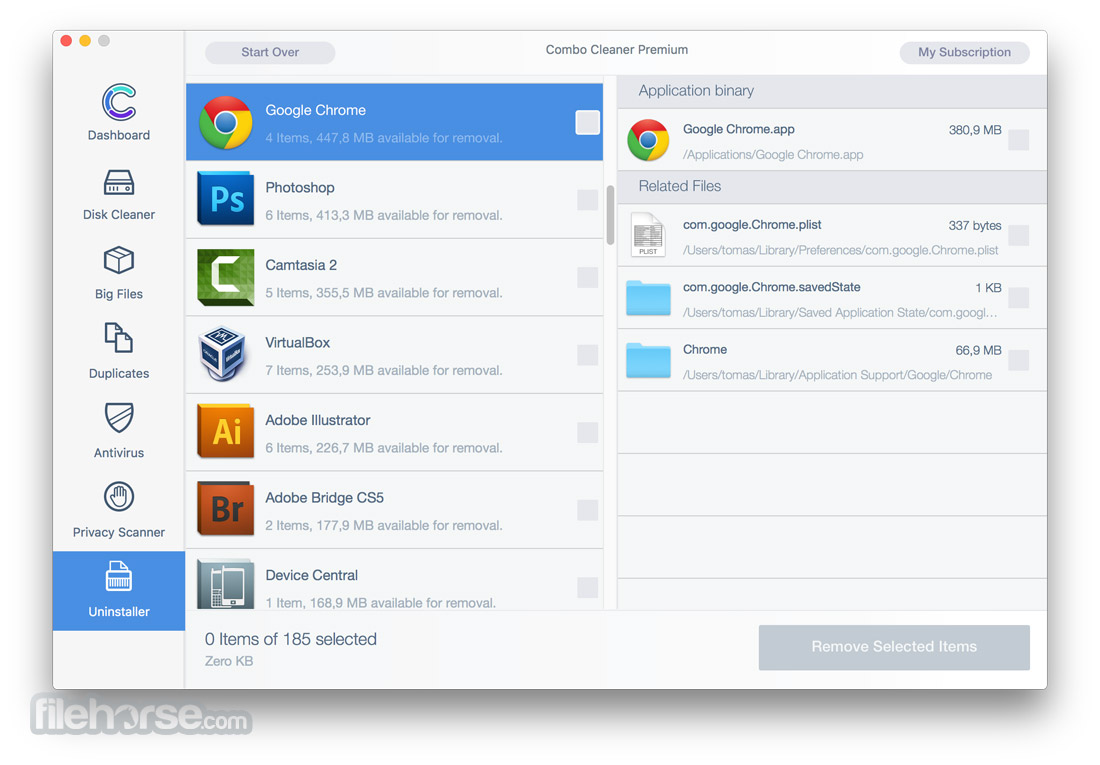Open the Dashboard icon in sidebar
Image resolution: width=1100 pixels, height=765 pixels.
pyautogui.click(x=119, y=102)
